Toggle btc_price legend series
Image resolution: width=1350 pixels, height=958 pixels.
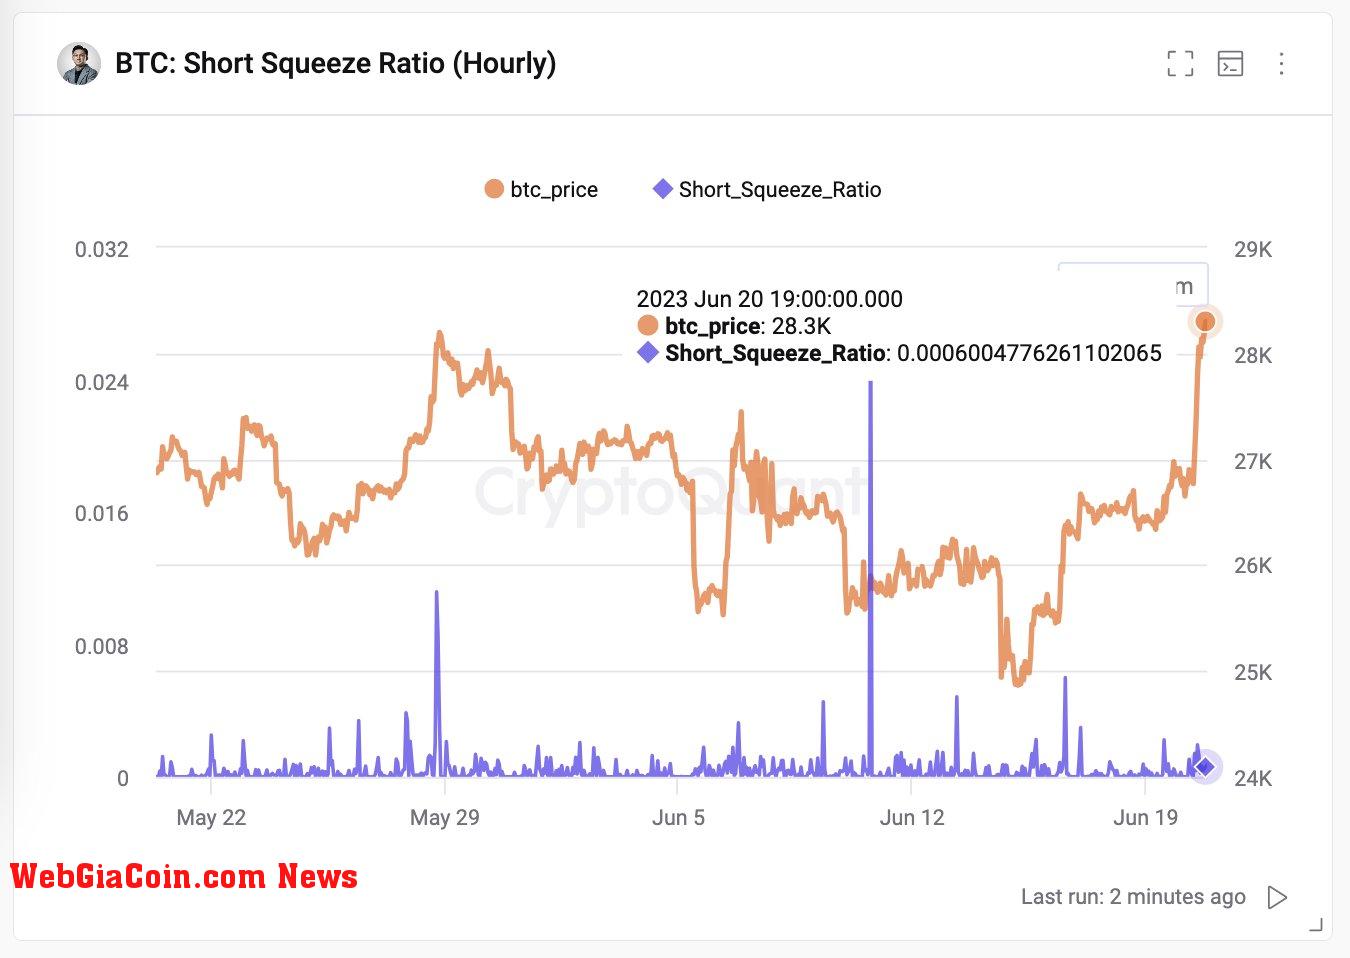coord(541,189)
